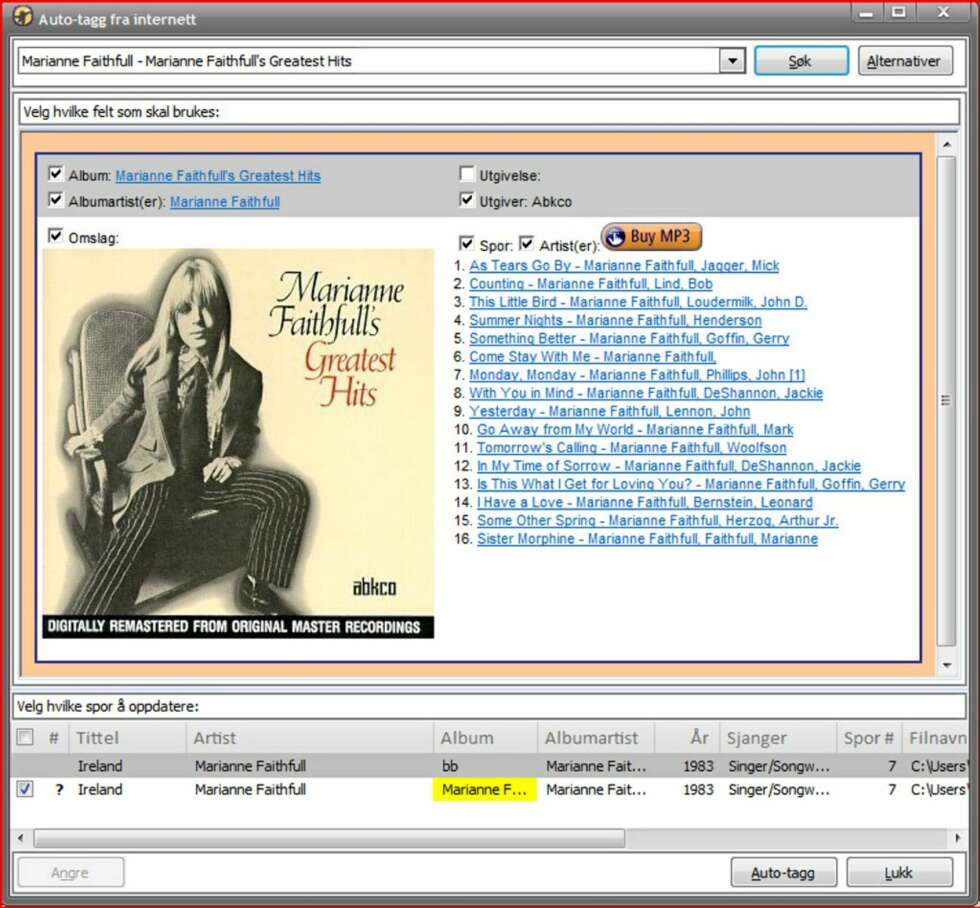Click the Søk search button
The image size is (980, 908).
point(801,61)
